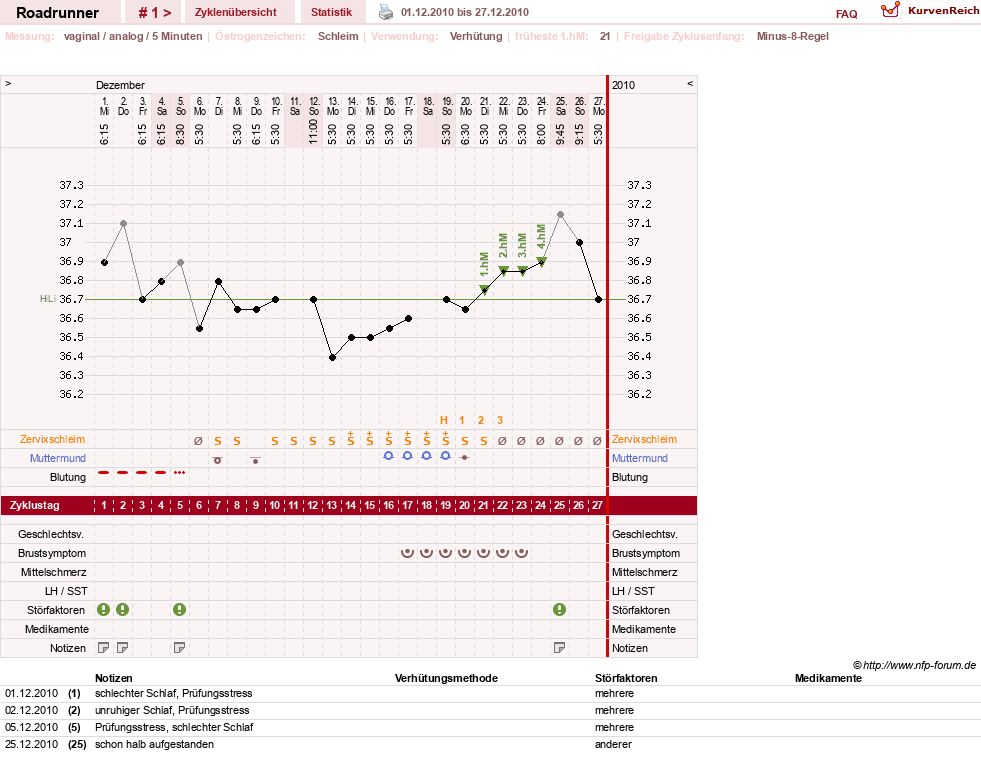The width and height of the screenshot is (981, 777).
Task: Click the printer icon next to the date range
Action: point(386,12)
